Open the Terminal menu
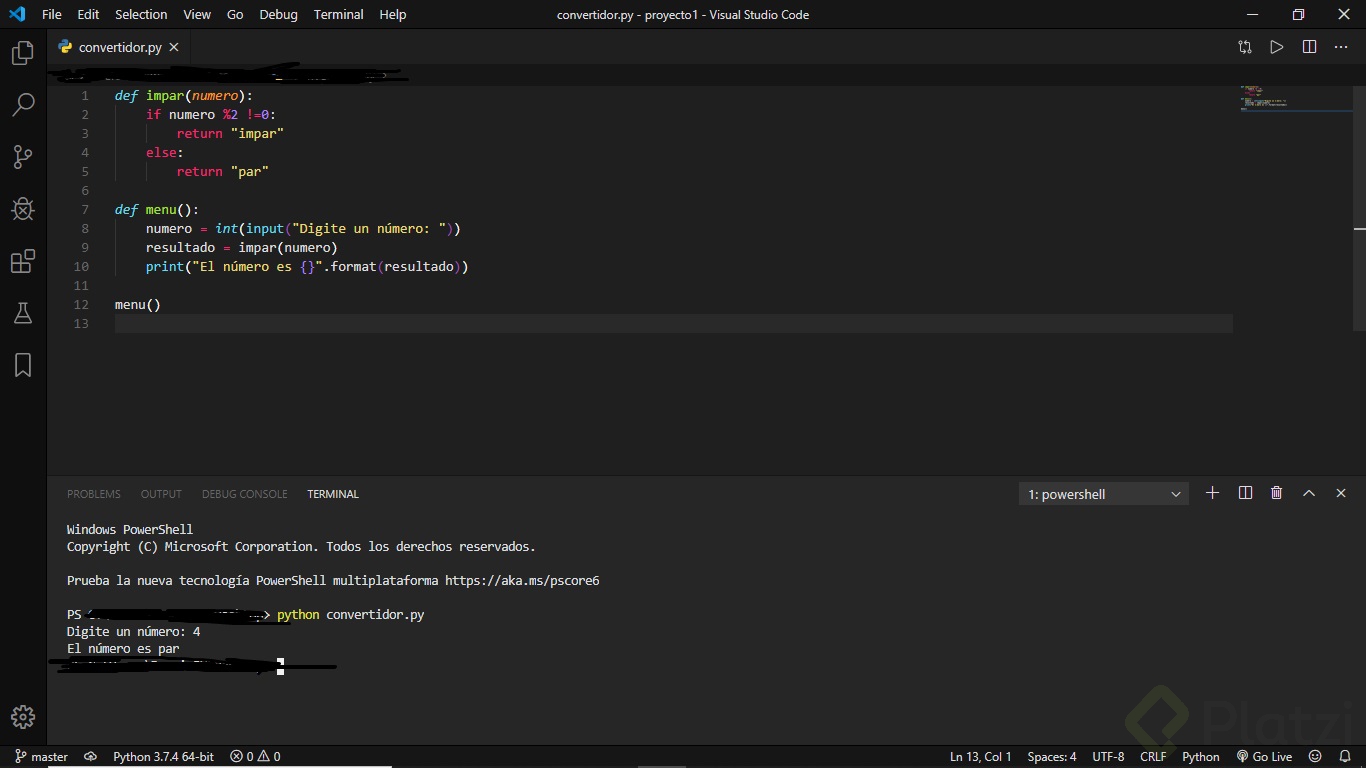Viewport: 1366px width, 768px height. [338, 15]
